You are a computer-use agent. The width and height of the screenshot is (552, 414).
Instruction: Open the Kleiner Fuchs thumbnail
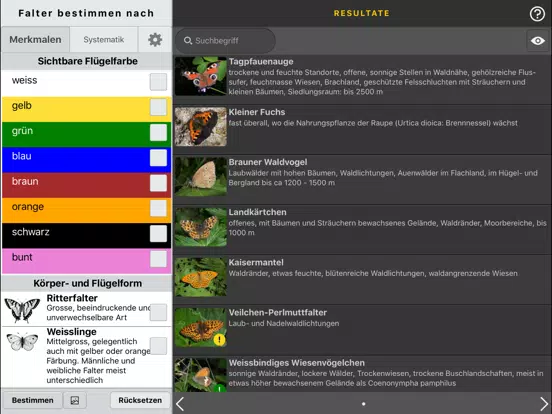click(201, 126)
